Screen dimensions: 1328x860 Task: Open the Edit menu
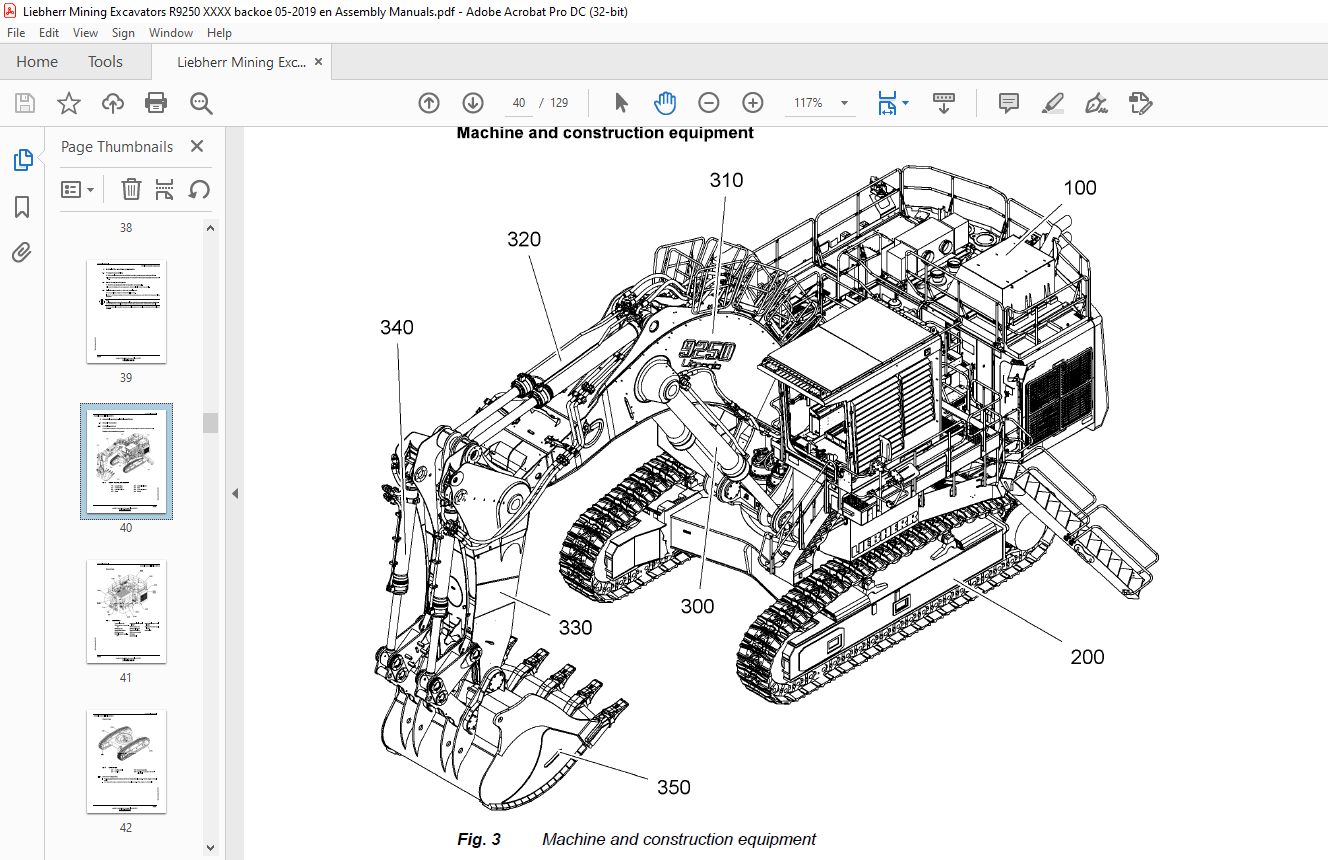49,33
